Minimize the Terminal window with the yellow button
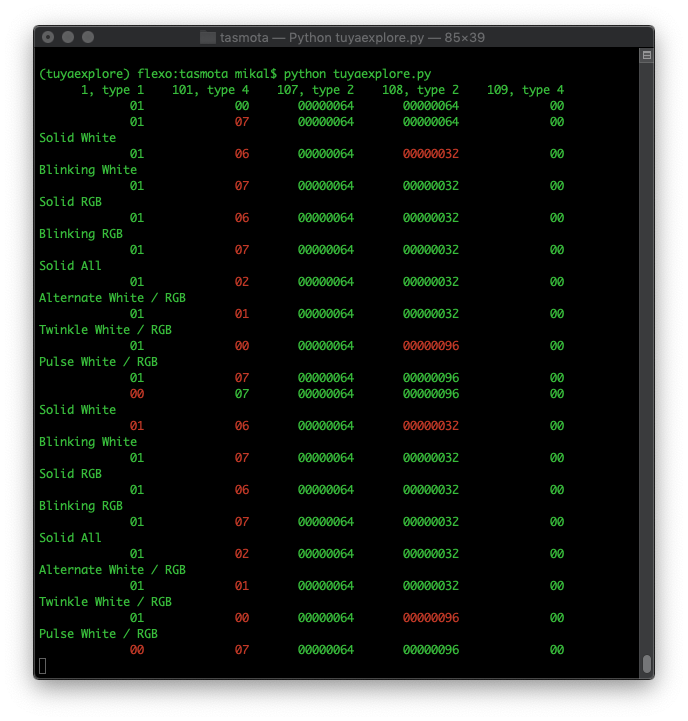 [x=68, y=38]
